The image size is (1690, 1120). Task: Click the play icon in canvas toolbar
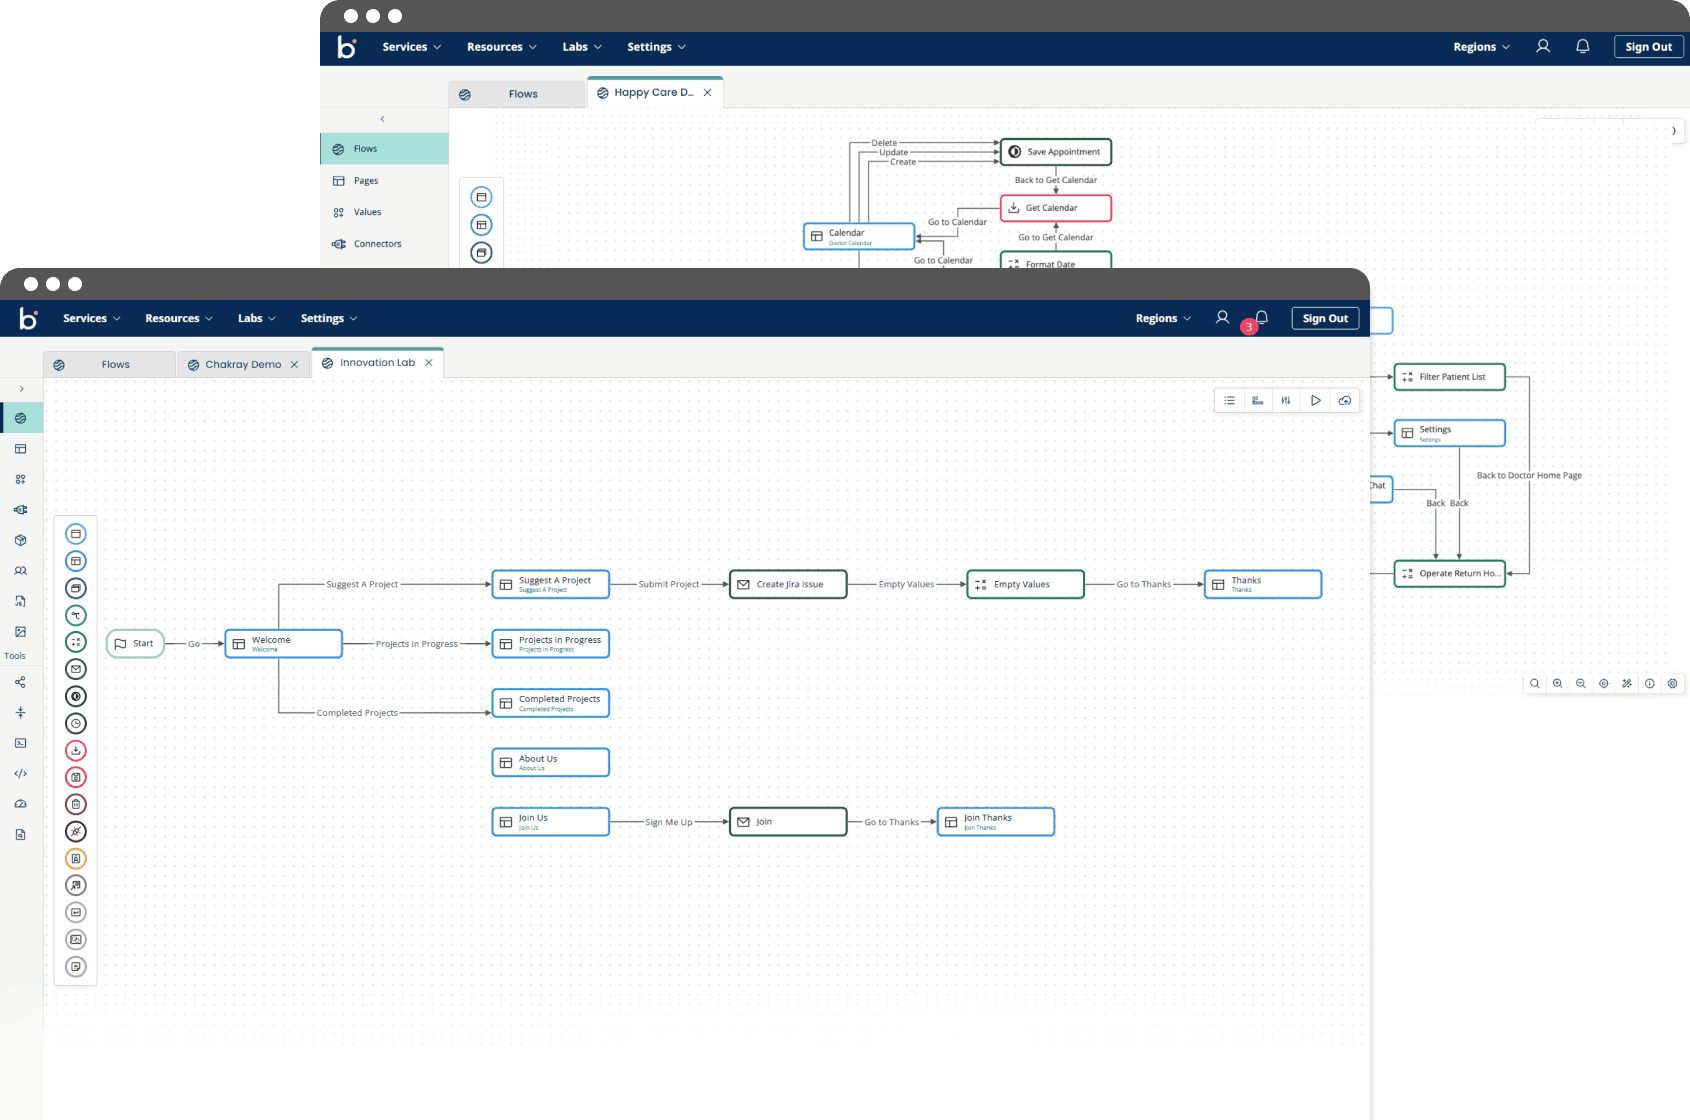[x=1315, y=401]
